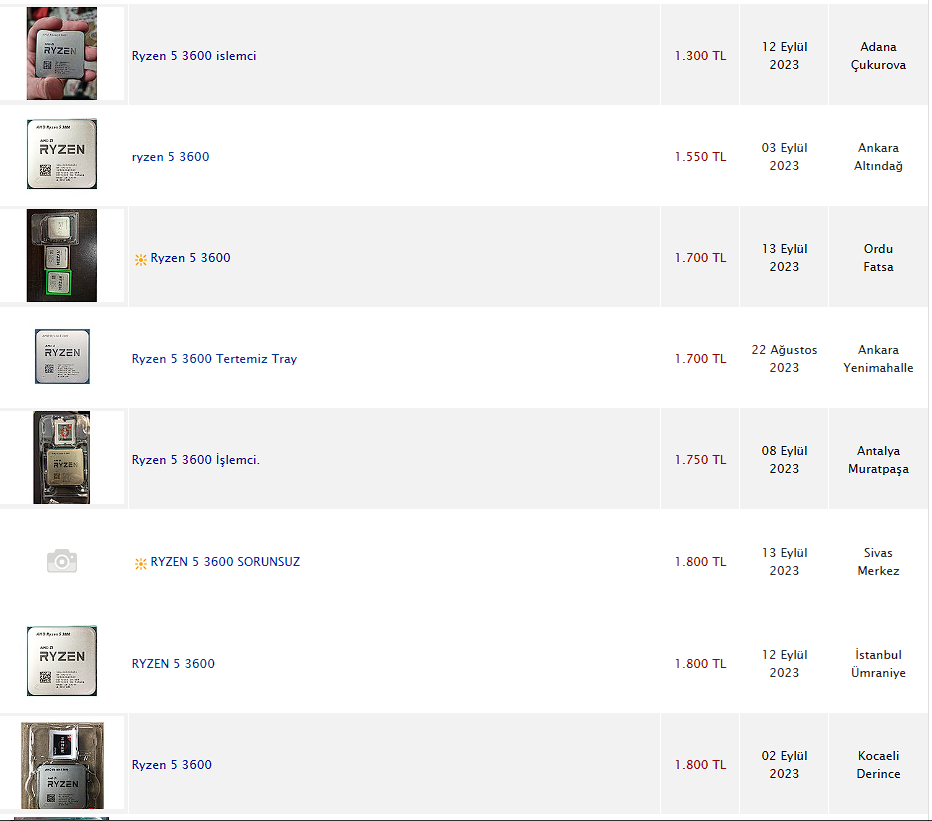Click thumbnail of Ankara Altındağ ryzen listing
The image size is (932, 821).
coord(62,155)
